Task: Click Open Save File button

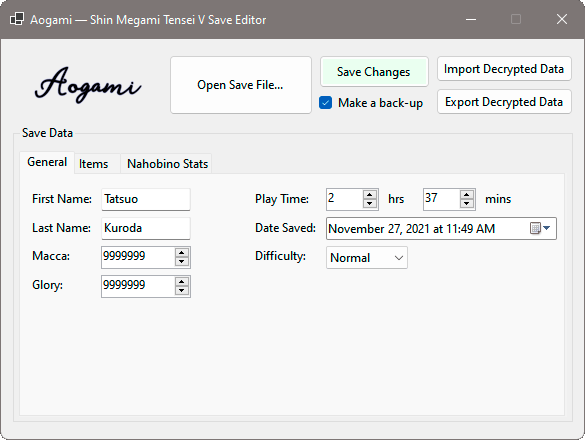Action: tap(241, 85)
